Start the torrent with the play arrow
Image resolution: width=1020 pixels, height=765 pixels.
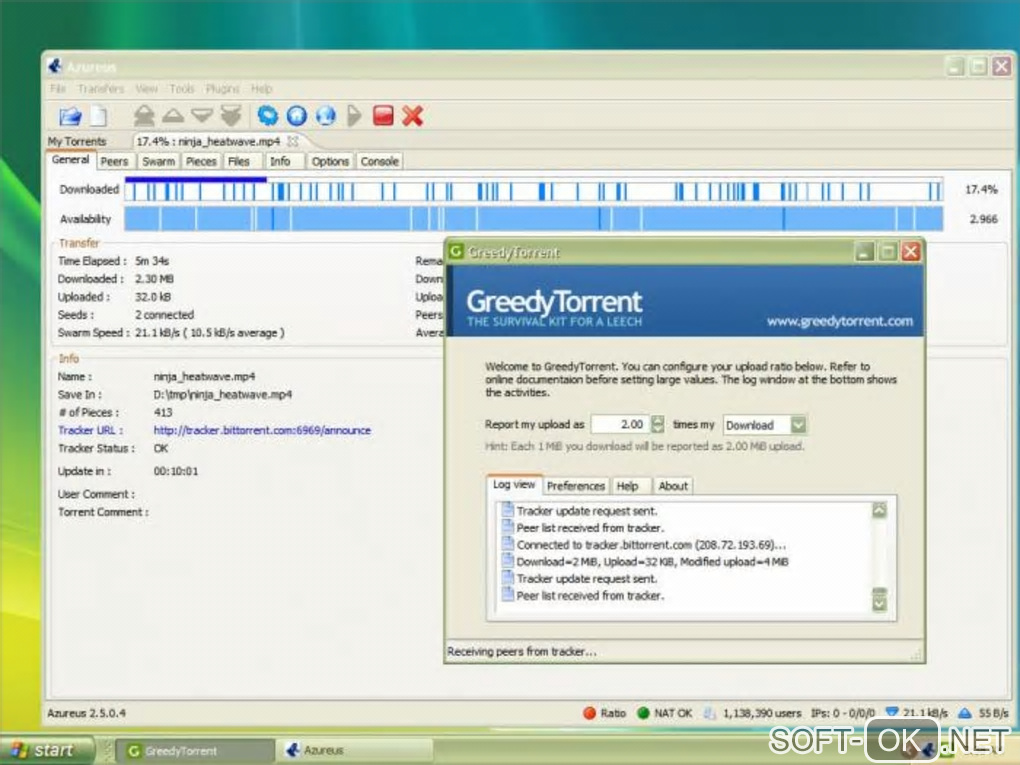354,116
